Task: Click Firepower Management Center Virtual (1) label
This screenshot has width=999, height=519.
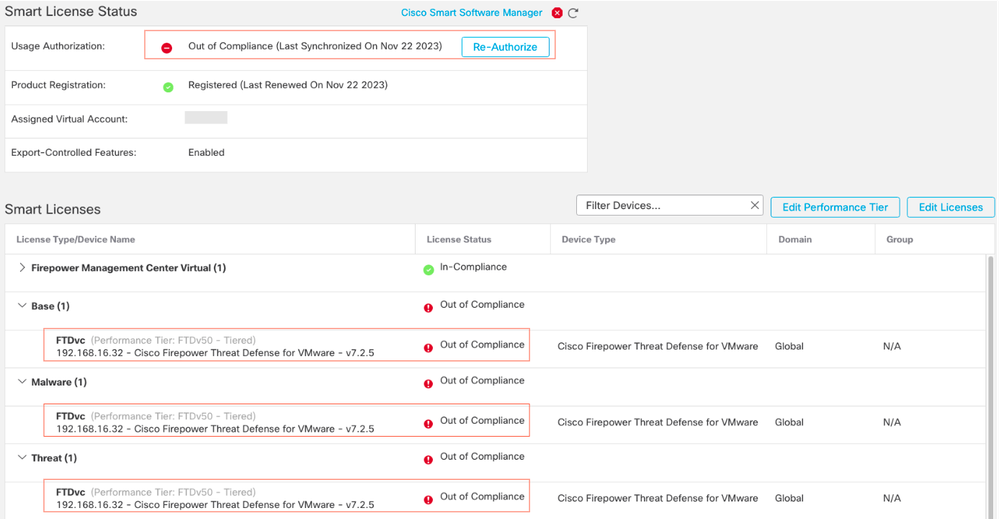Action: coord(129,268)
